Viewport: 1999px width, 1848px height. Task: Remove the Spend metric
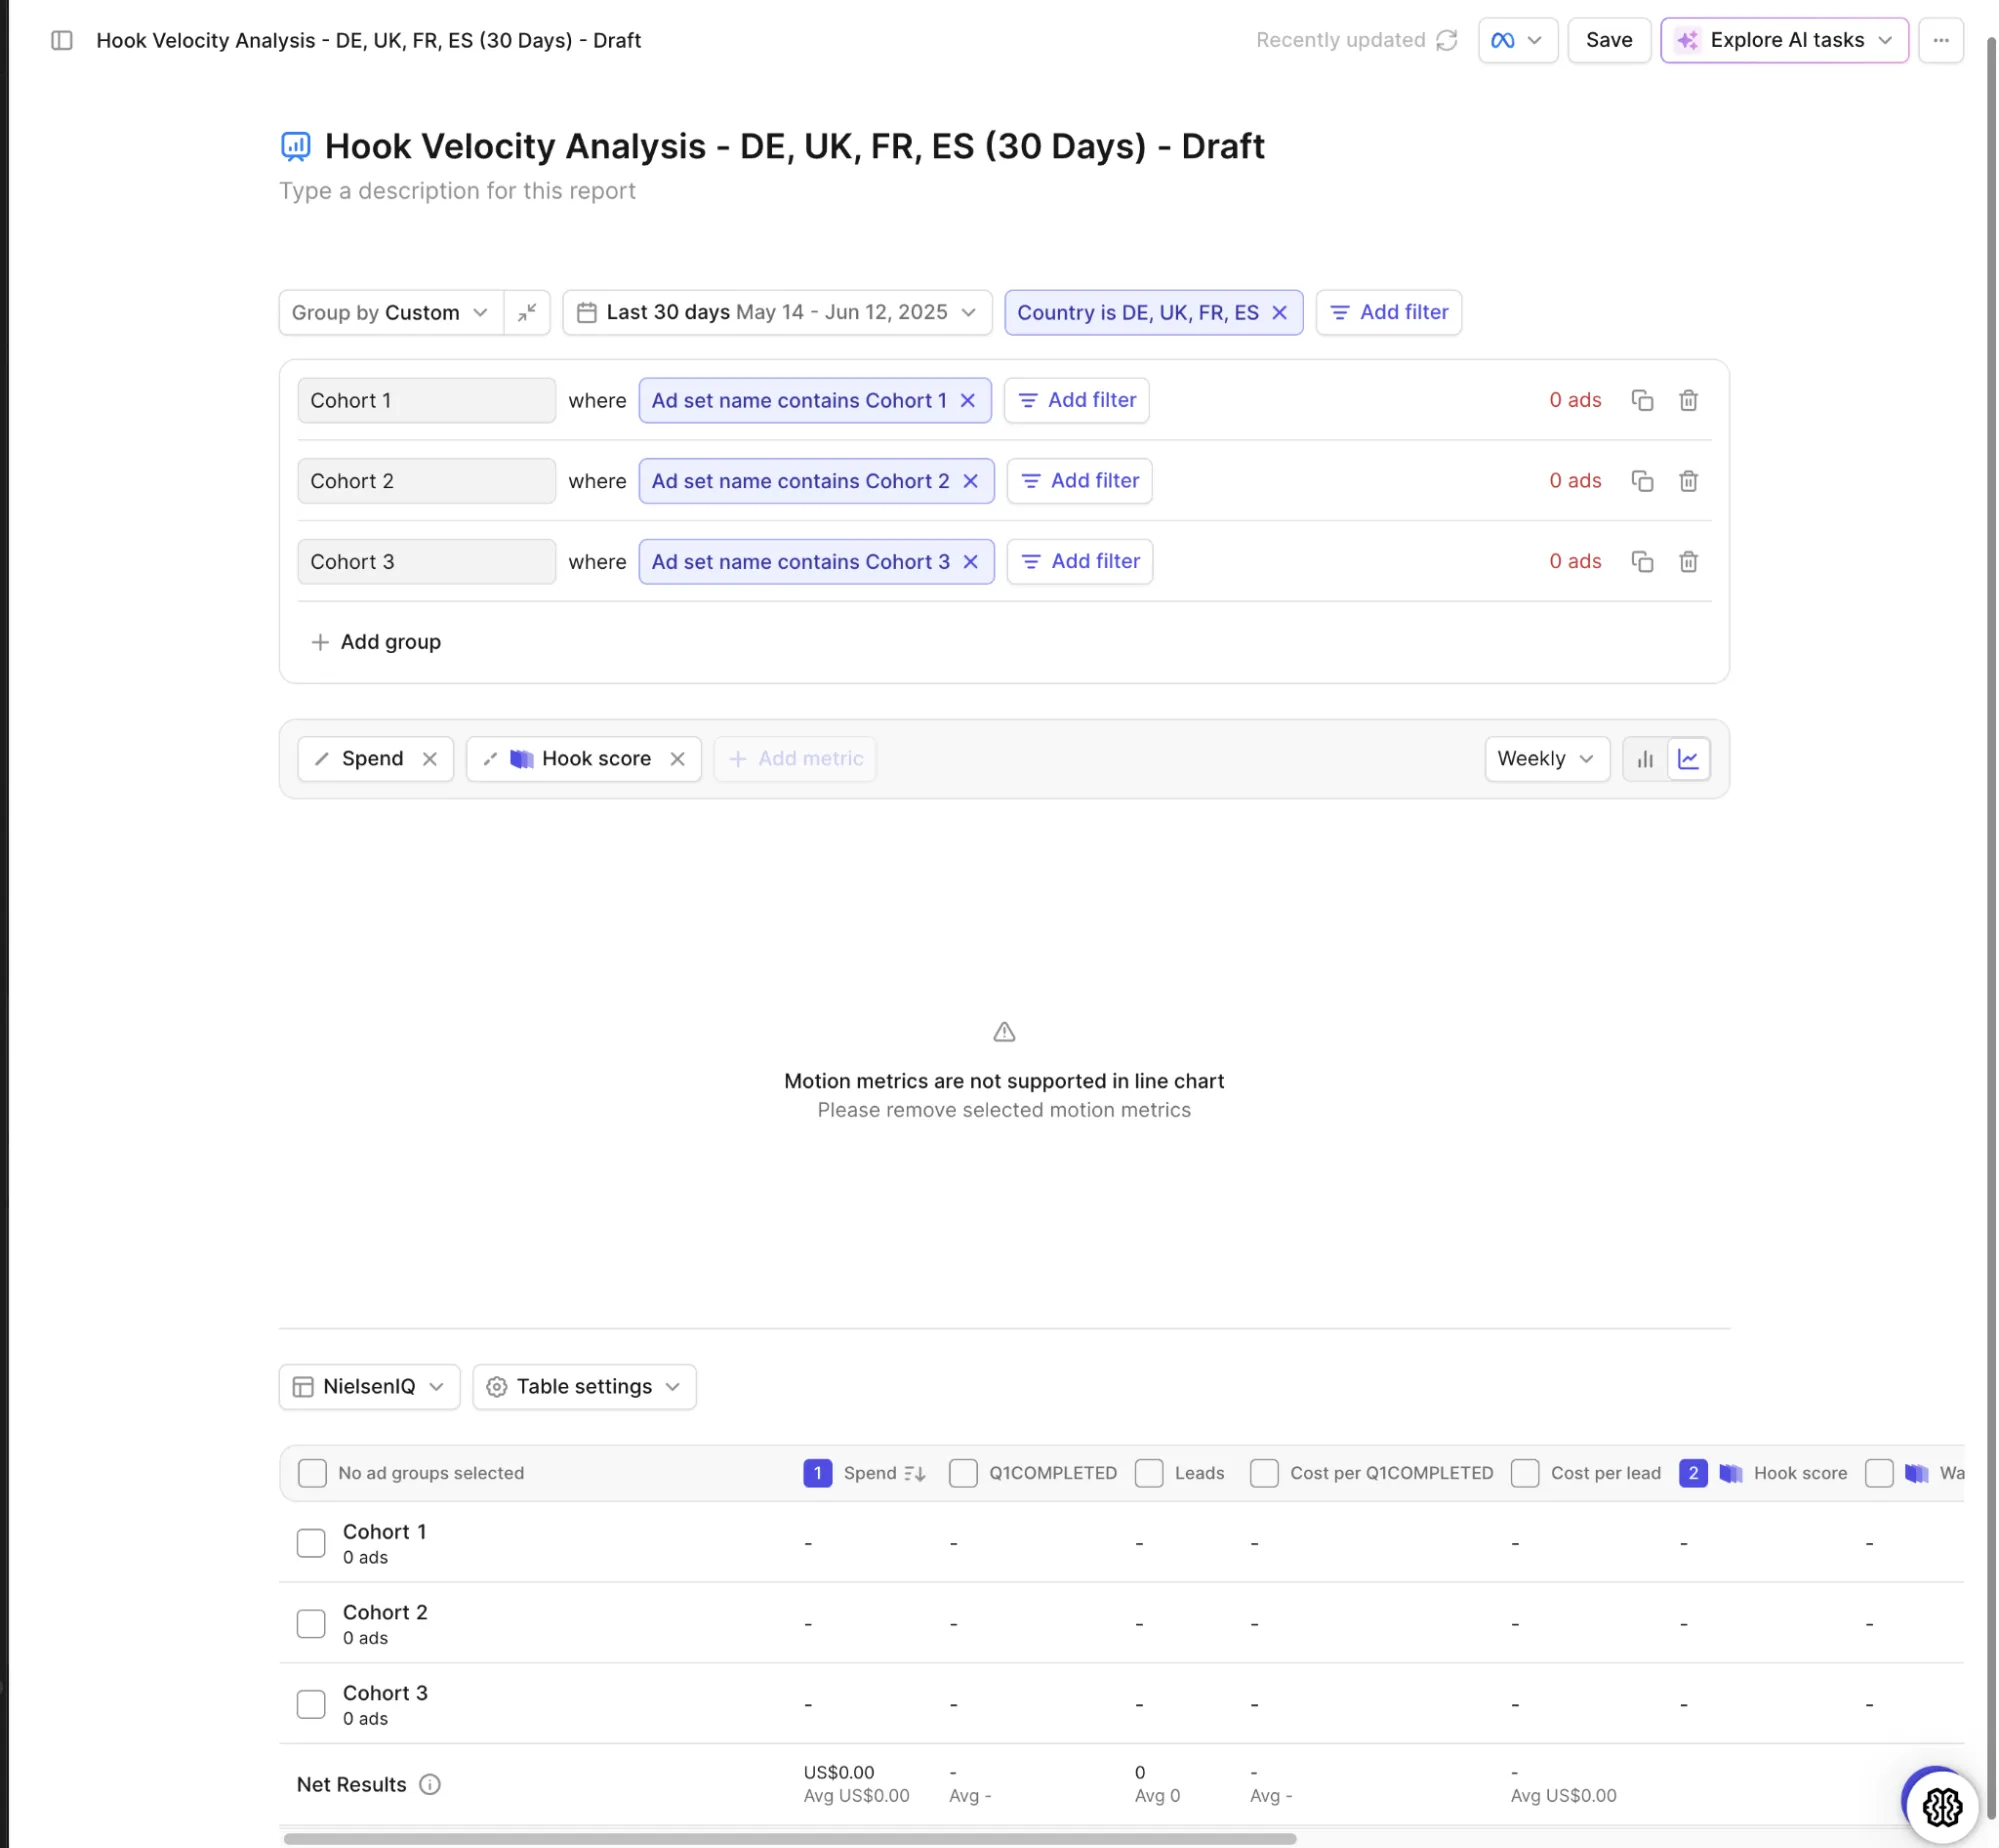pos(429,759)
